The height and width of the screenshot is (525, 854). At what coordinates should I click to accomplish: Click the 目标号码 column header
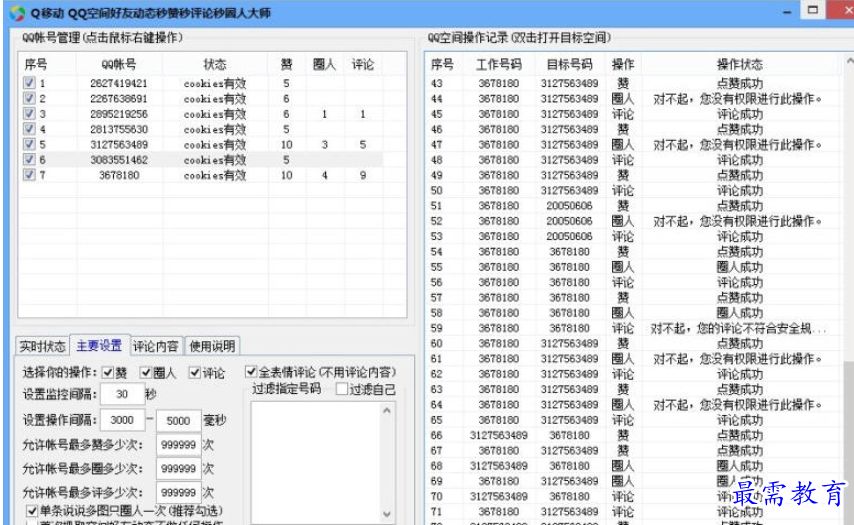569,64
